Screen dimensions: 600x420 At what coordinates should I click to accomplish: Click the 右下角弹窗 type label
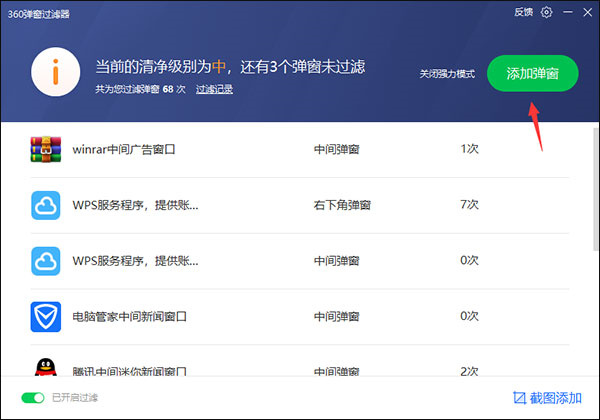point(342,205)
